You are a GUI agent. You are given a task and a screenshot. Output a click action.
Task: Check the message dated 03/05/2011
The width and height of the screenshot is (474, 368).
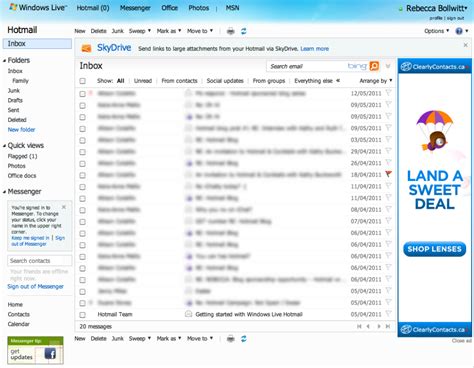tap(83, 141)
